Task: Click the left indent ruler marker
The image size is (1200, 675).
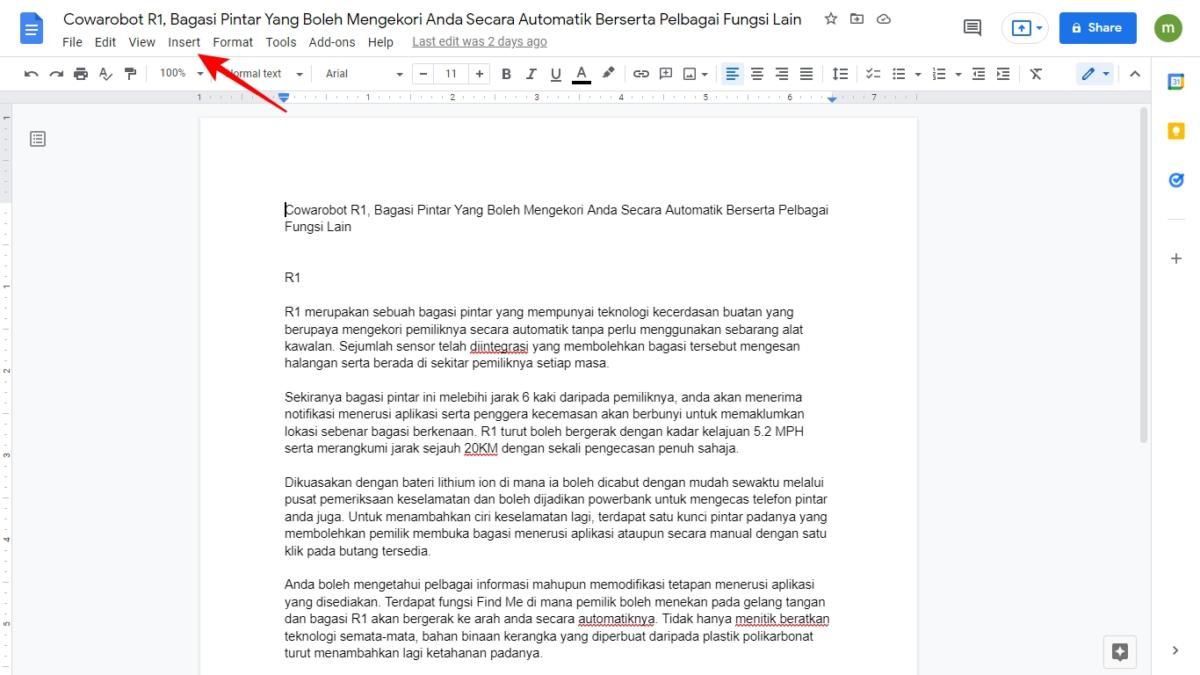Action: pyautogui.click(x=284, y=97)
